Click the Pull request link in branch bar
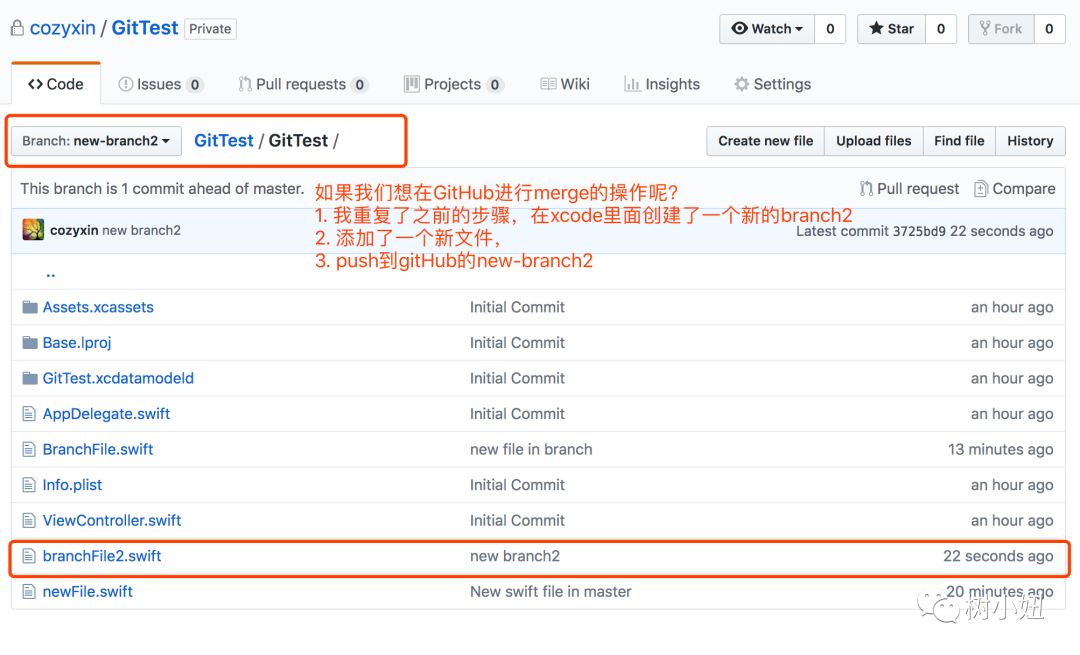Viewport: 1080px width, 655px height. (909, 189)
